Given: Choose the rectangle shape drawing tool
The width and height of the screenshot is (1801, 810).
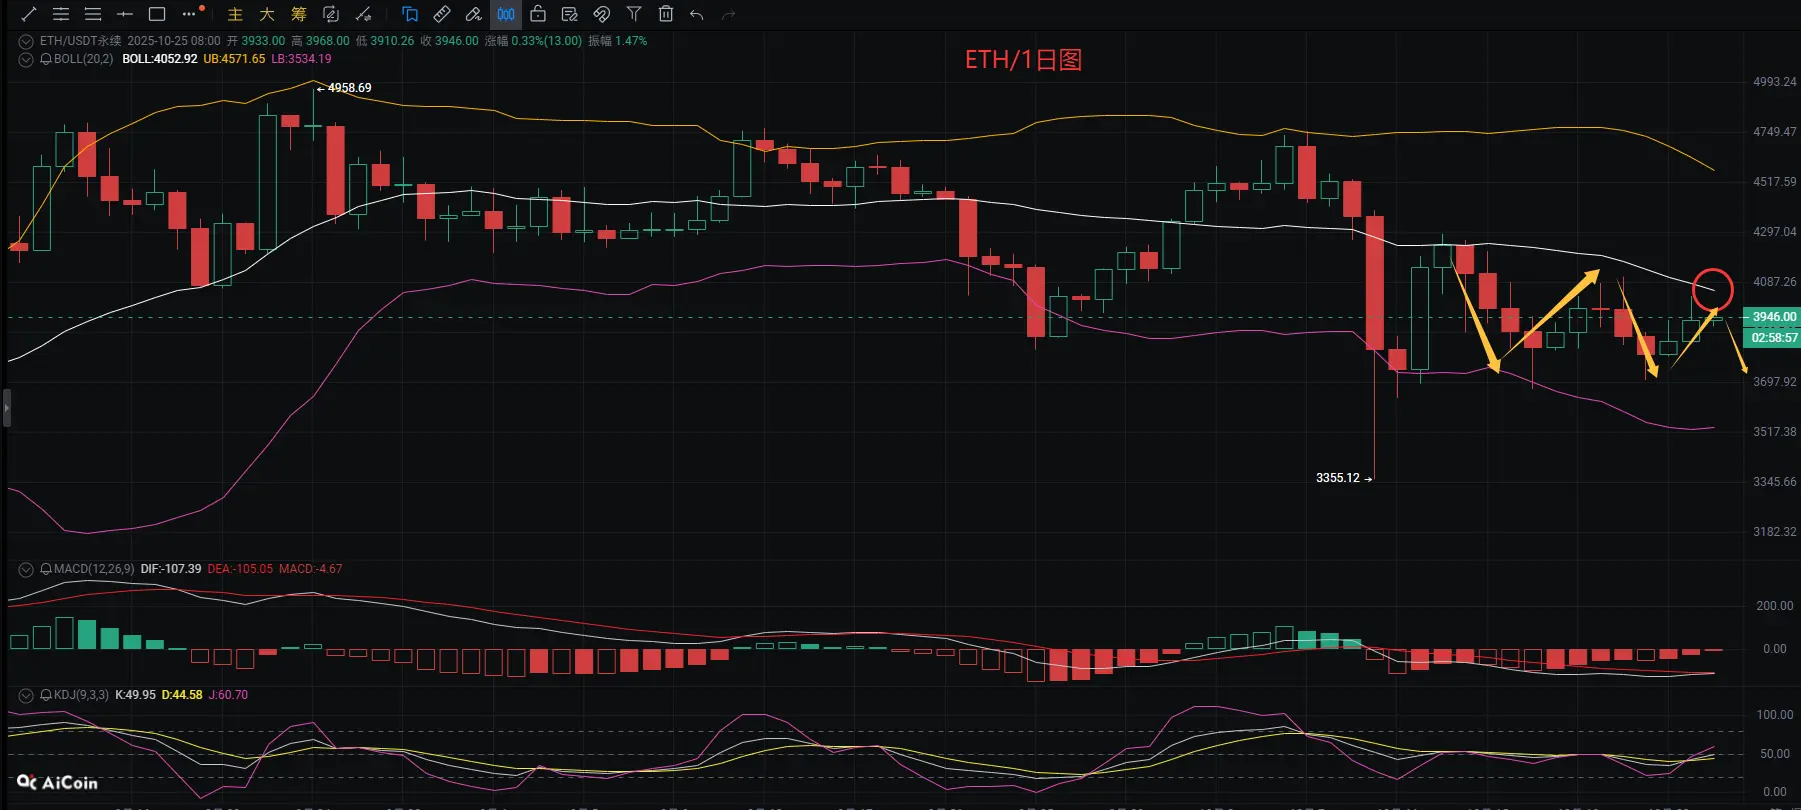Looking at the screenshot, I should pyautogui.click(x=157, y=14).
